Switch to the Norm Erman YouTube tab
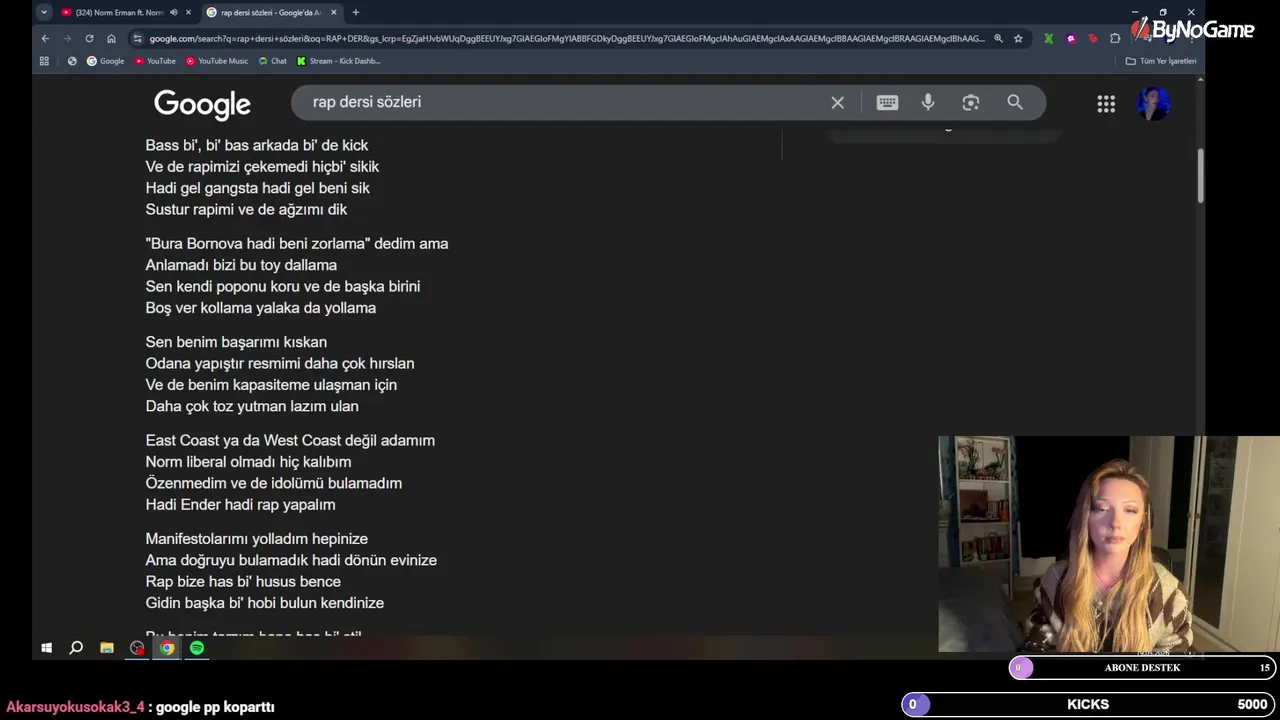 pos(118,12)
